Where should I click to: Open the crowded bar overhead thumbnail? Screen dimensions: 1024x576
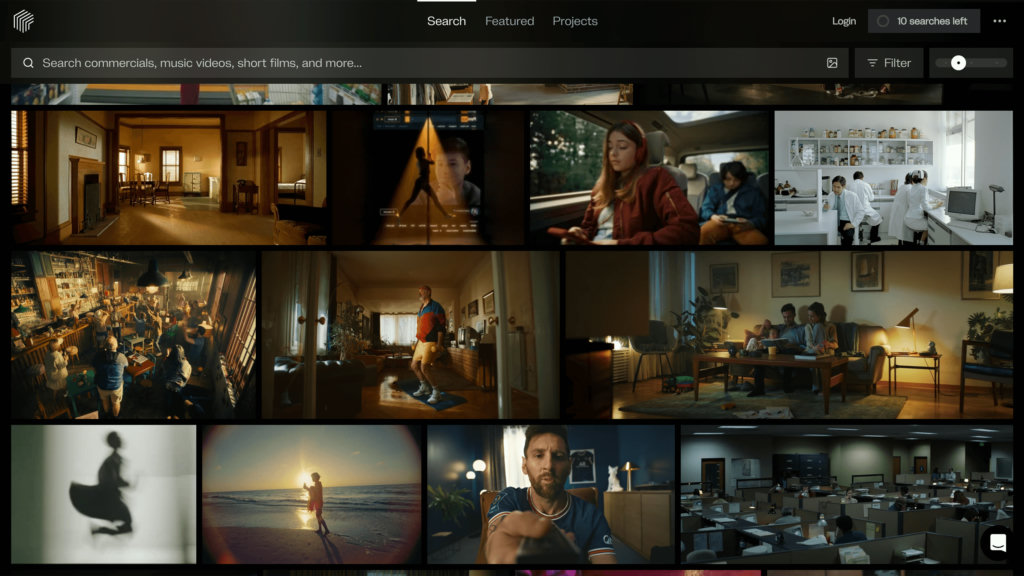click(x=133, y=335)
